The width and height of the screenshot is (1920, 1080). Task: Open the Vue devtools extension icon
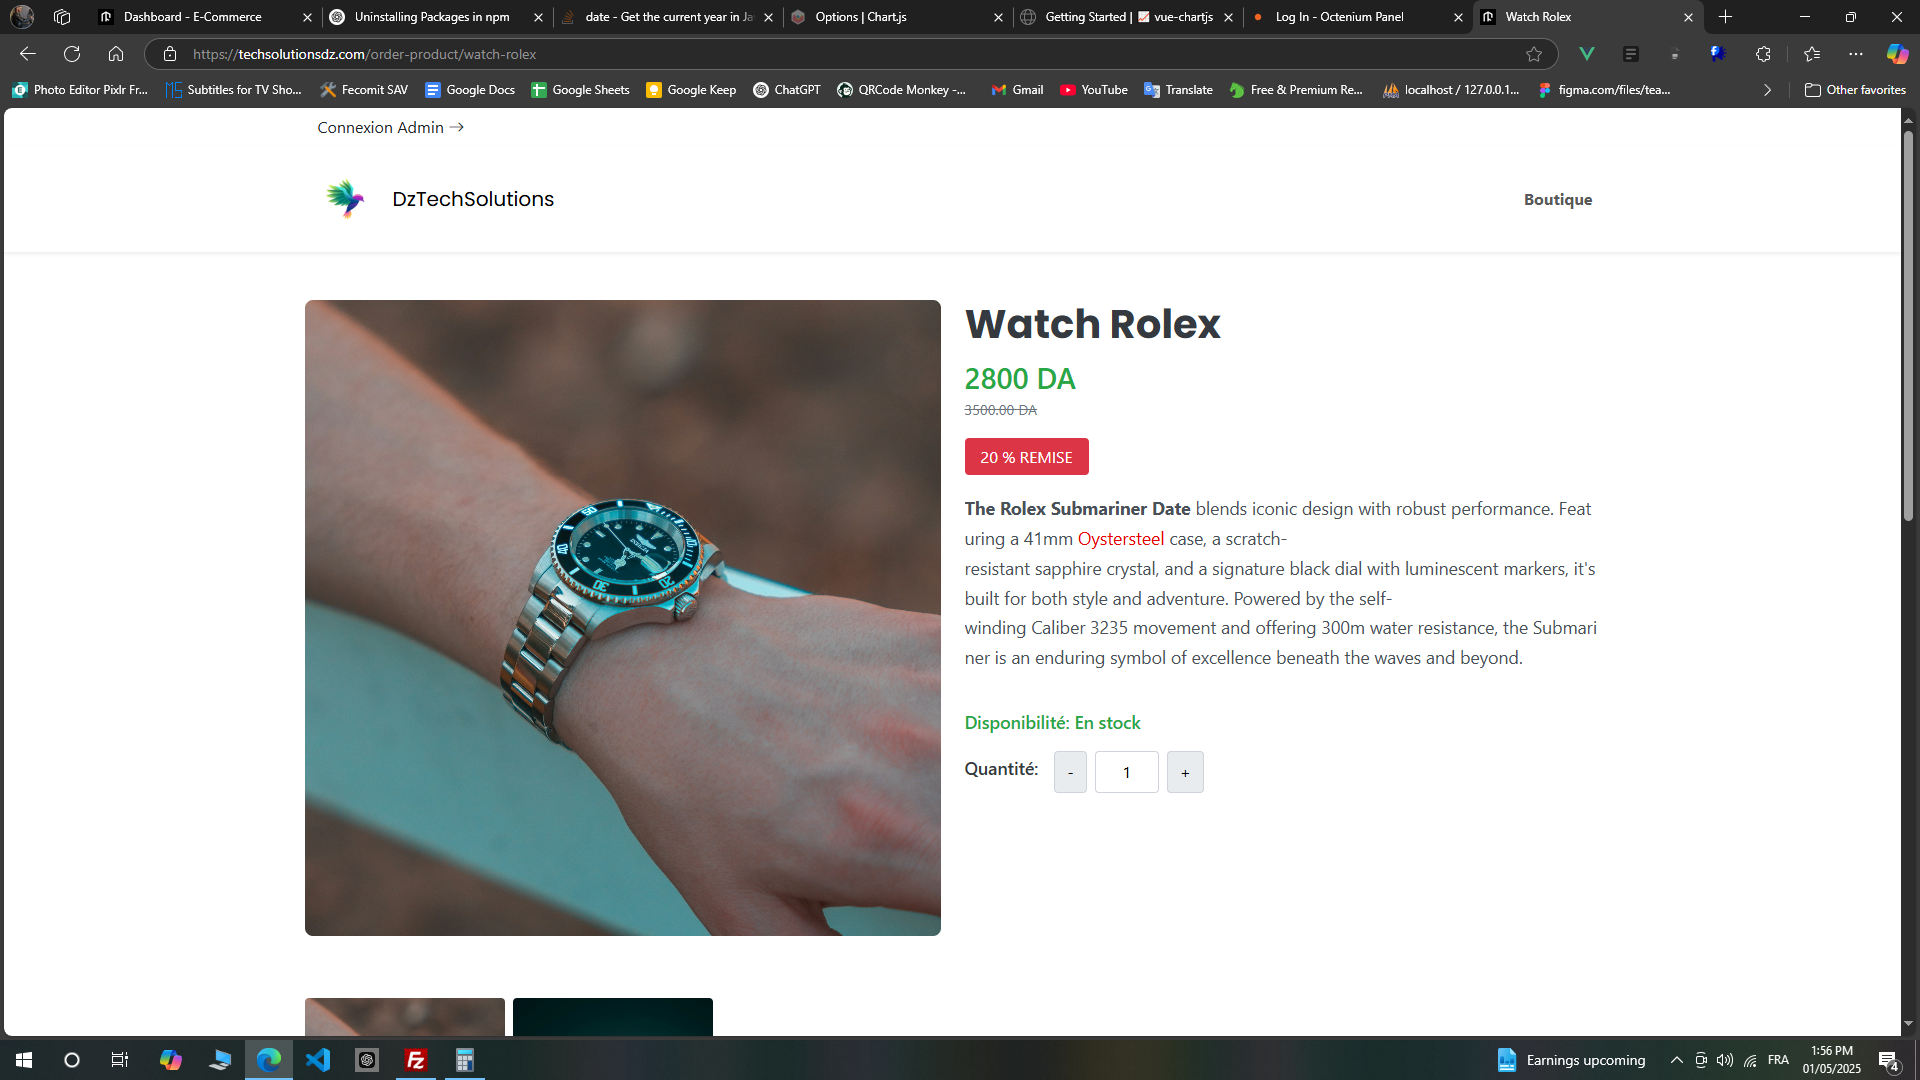coord(1587,54)
